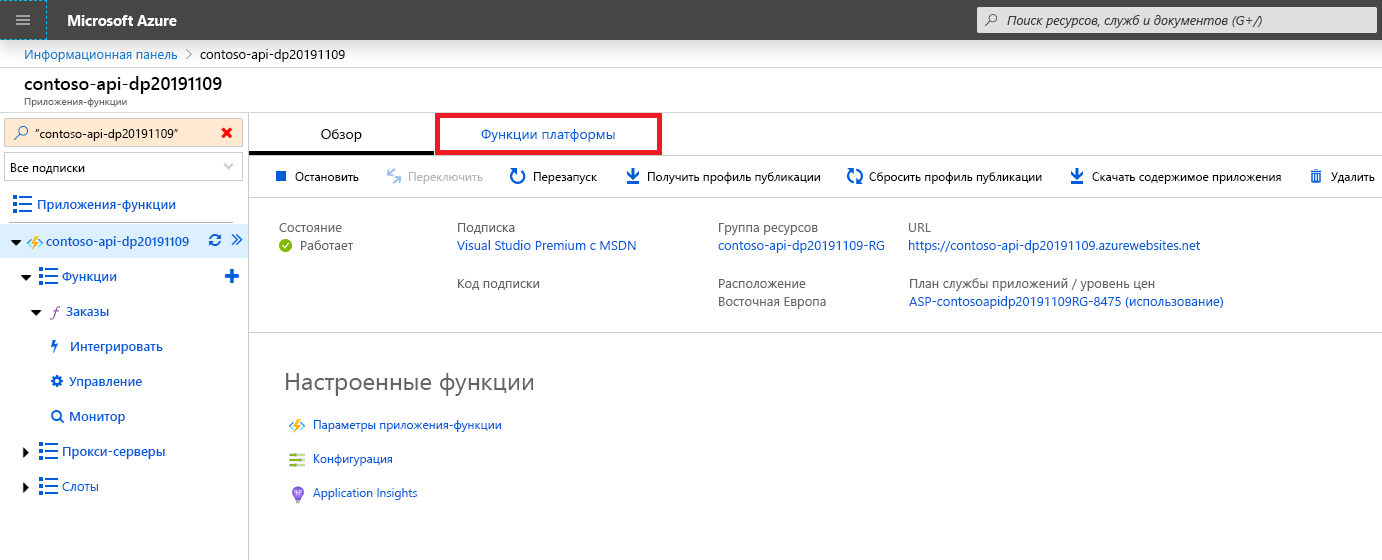This screenshot has width=1382, height=560.
Task: Click the list icon beside Слоты
Action: (48, 486)
